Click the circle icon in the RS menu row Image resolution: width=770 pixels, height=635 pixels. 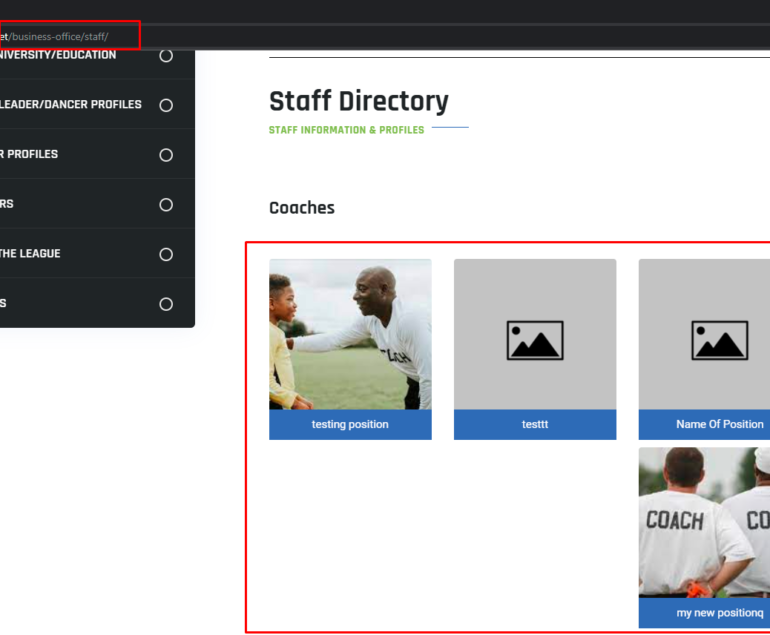coord(166,205)
